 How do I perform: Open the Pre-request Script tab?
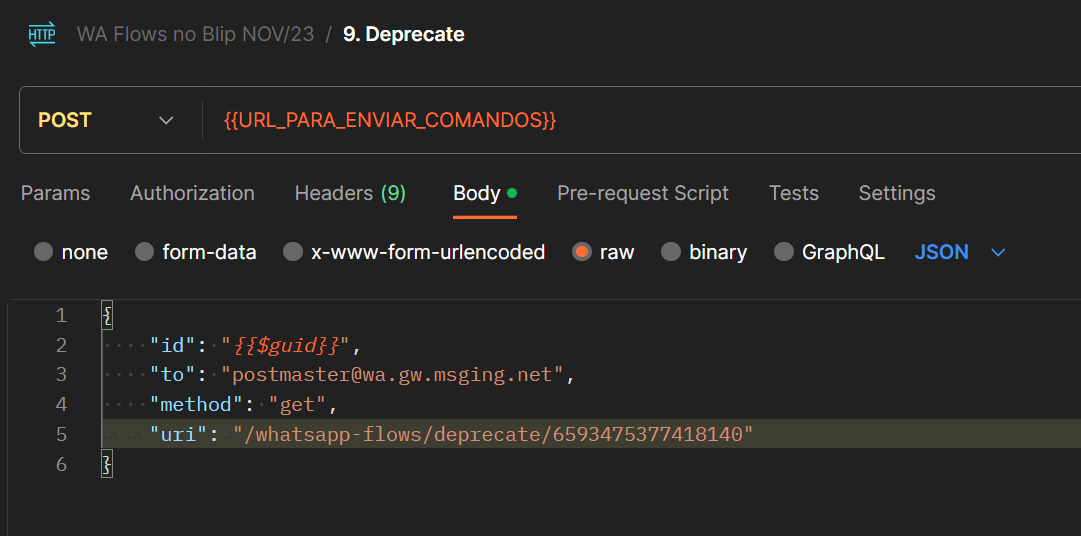(x=643, y=193)
